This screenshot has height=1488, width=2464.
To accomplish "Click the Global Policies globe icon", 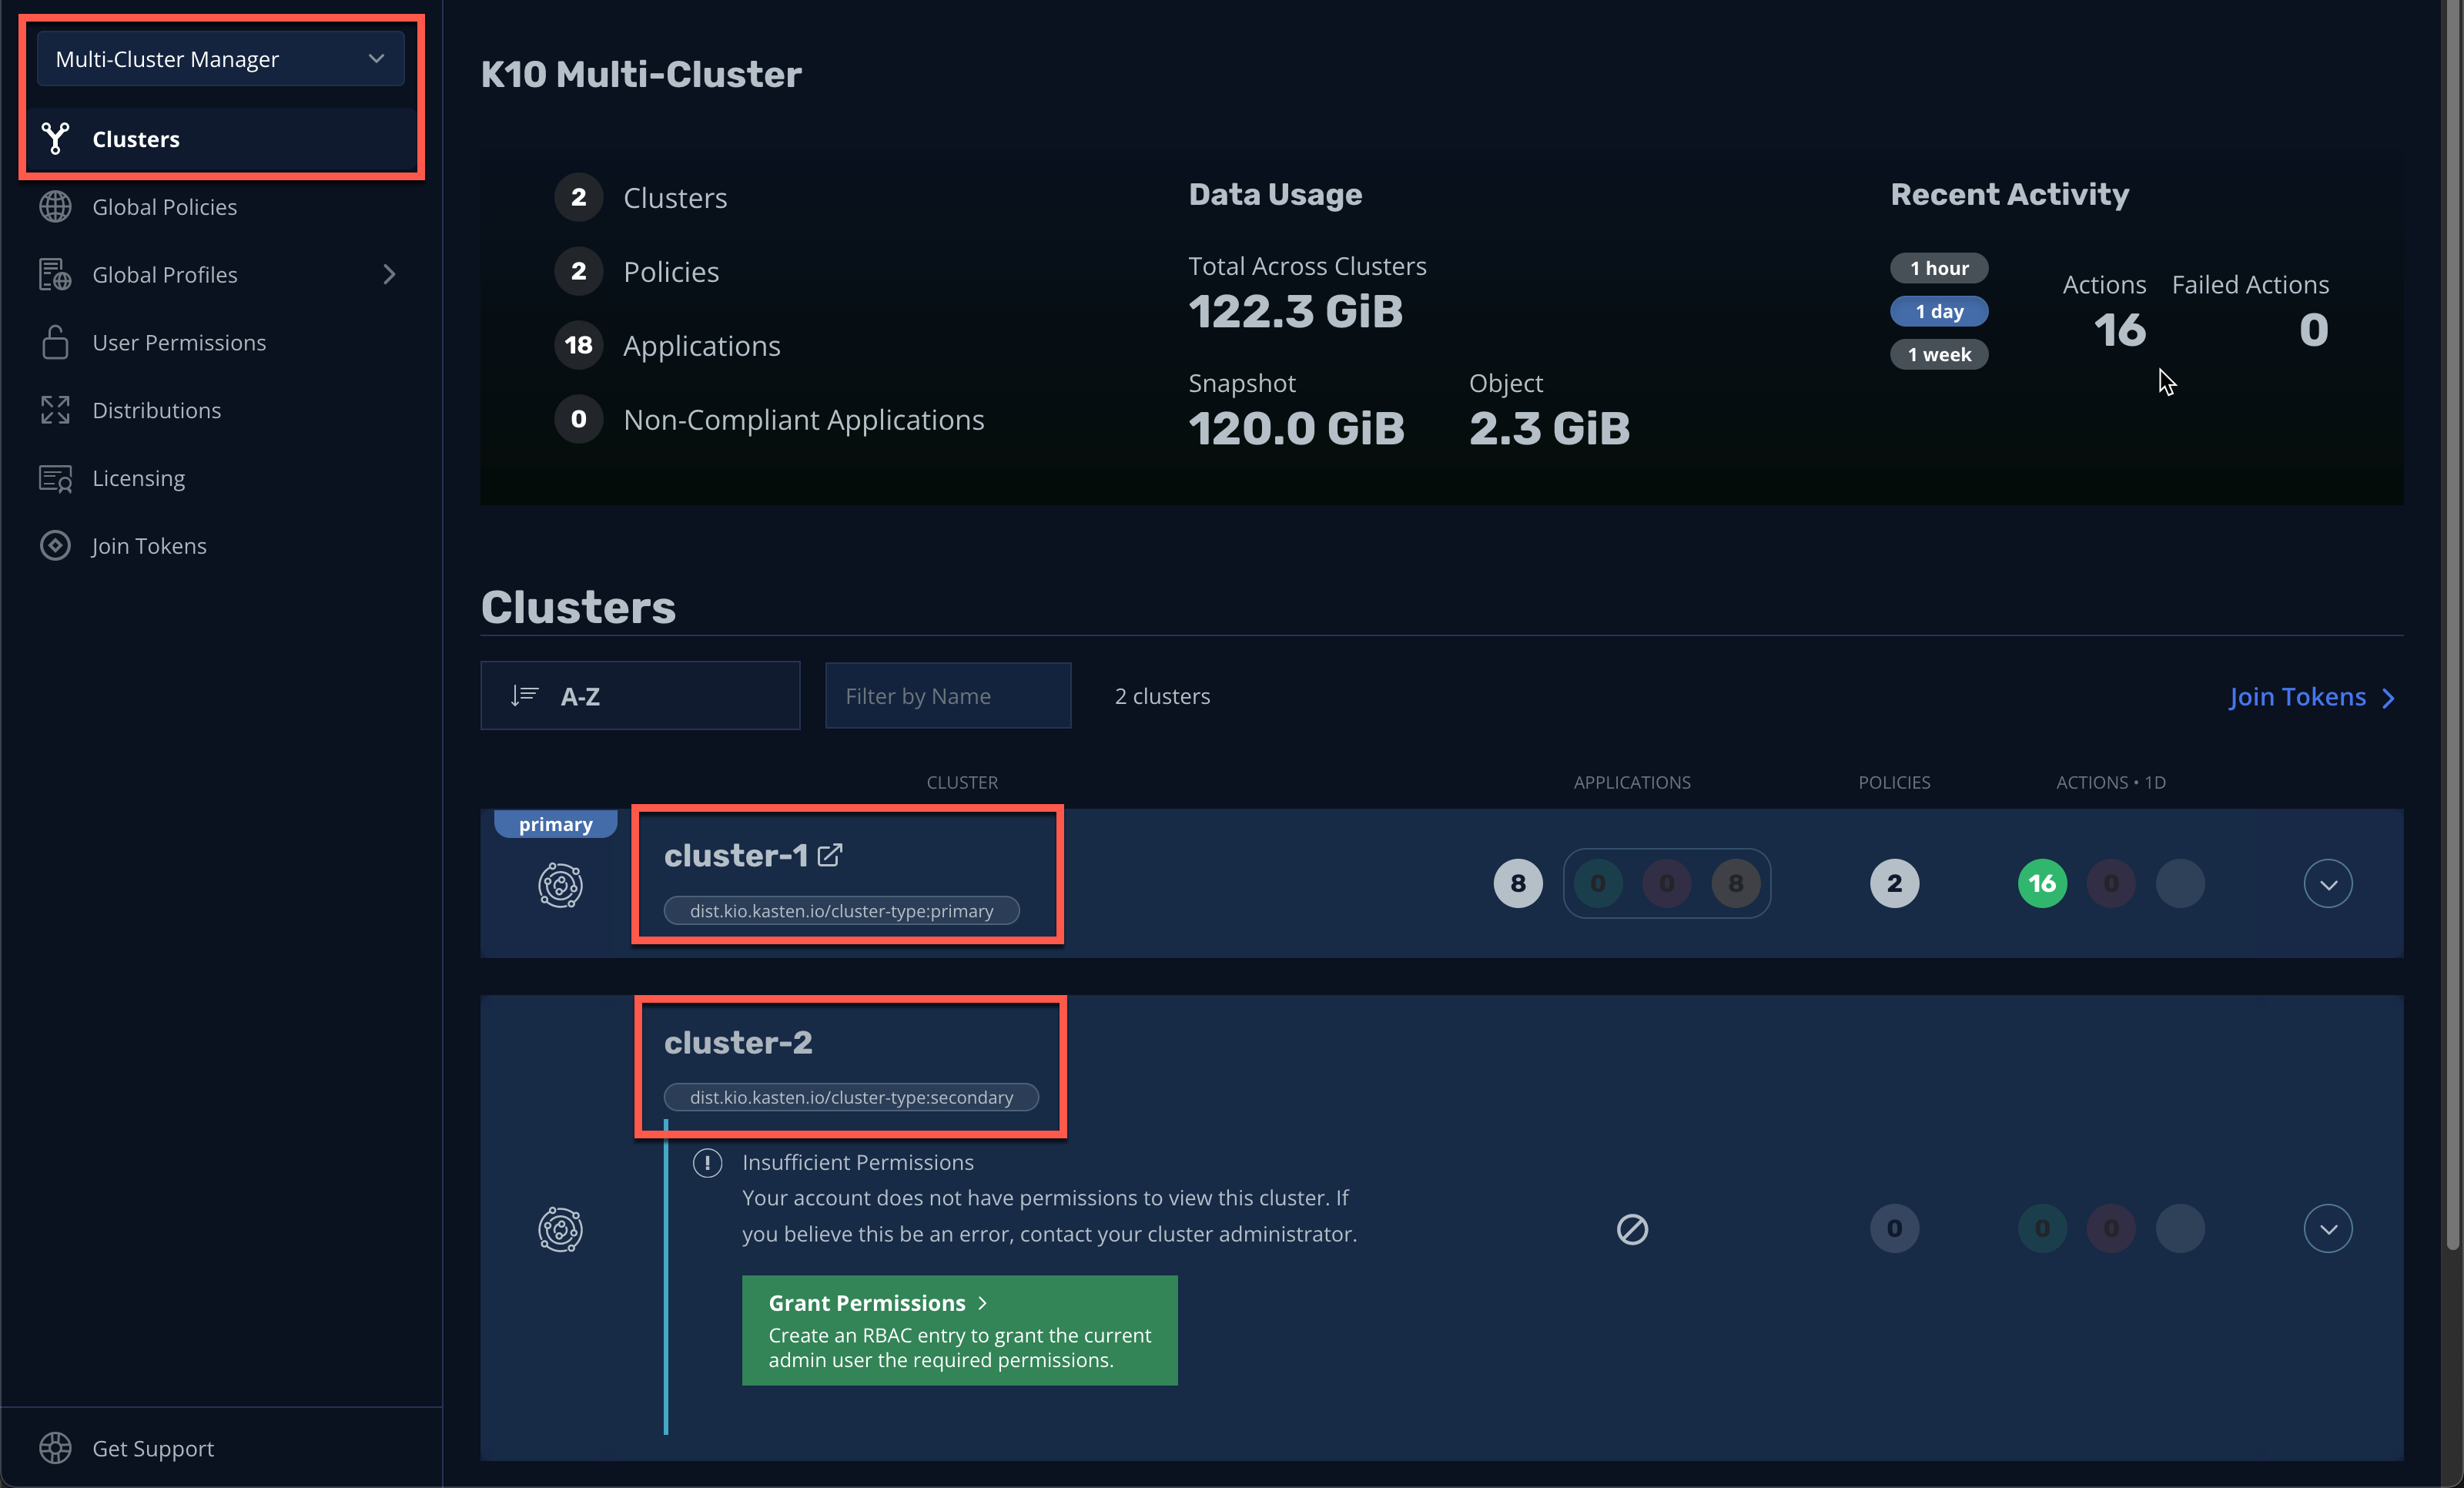I will pyautogui.click(x=55, y=207).
